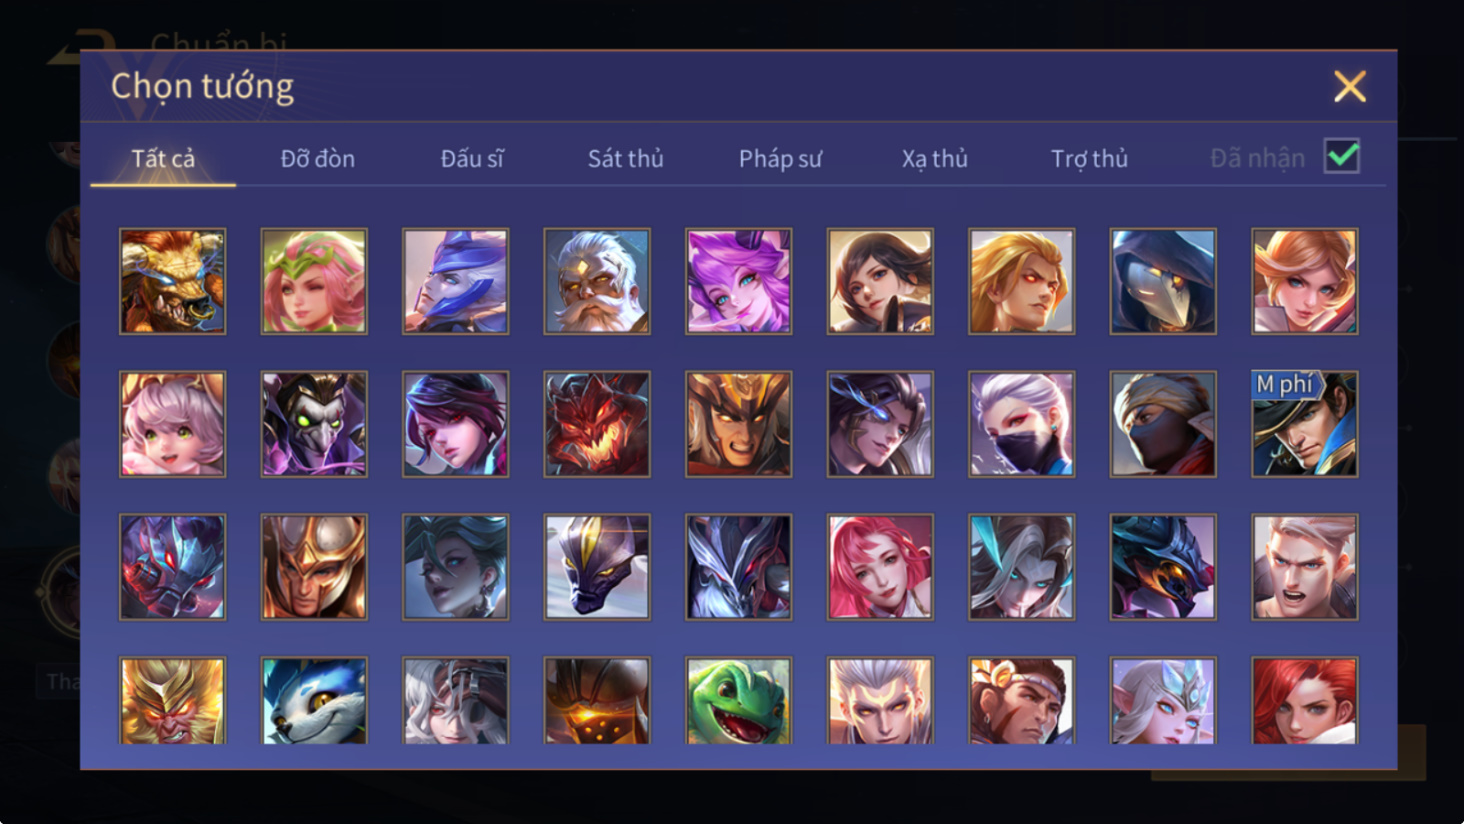Click the "Tất cả" tab
The width and height of the screenshot is (1464, 824).
click(x=163, y=158)
